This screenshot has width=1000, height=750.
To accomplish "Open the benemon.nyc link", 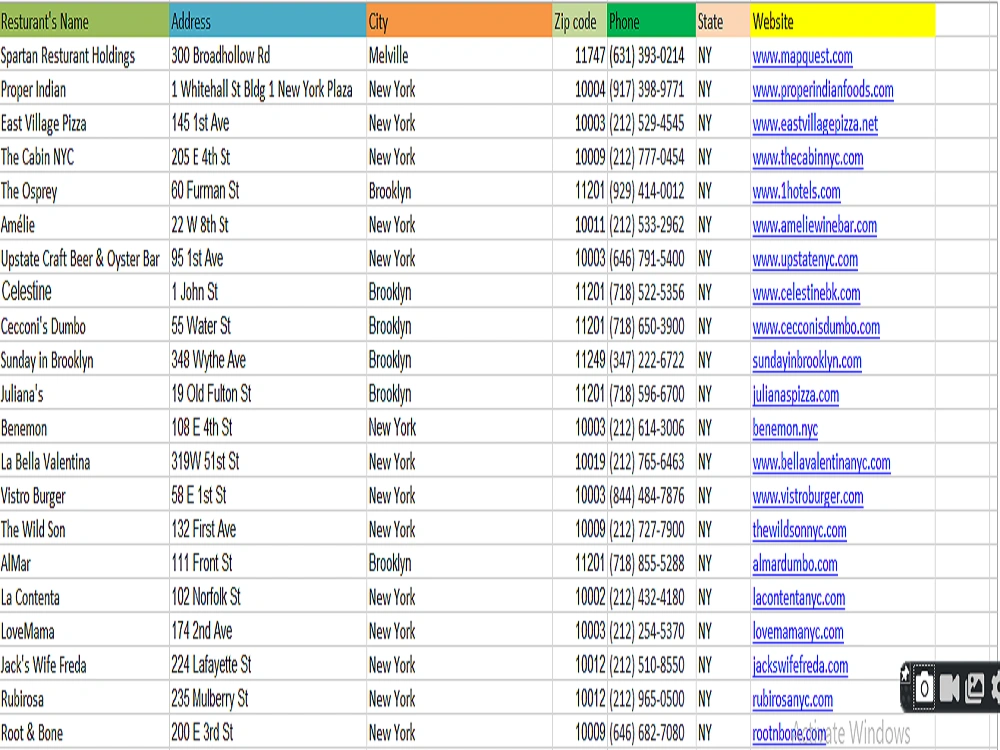I will [x=785, y=428].
